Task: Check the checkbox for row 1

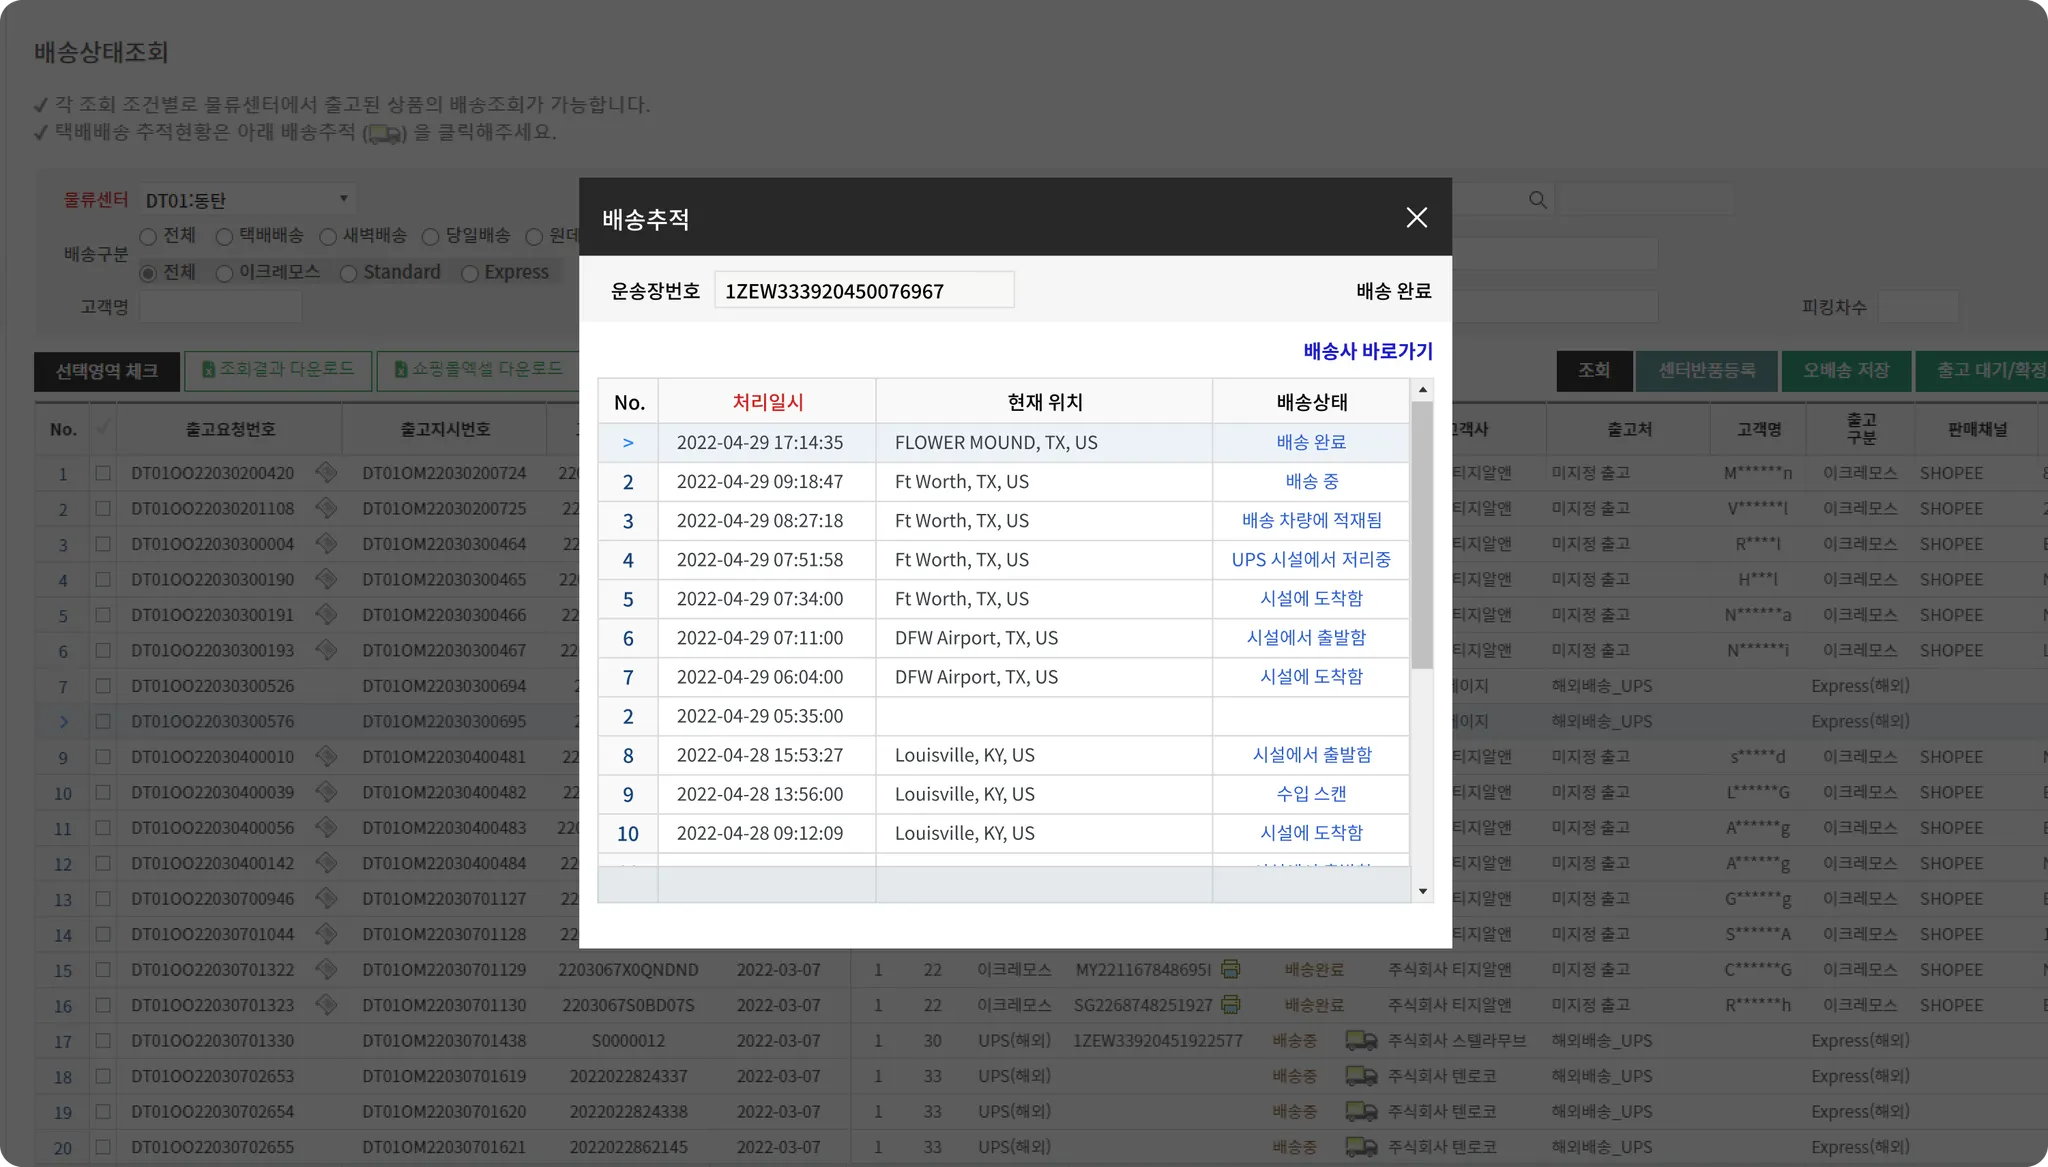Action: click(103, 473)
